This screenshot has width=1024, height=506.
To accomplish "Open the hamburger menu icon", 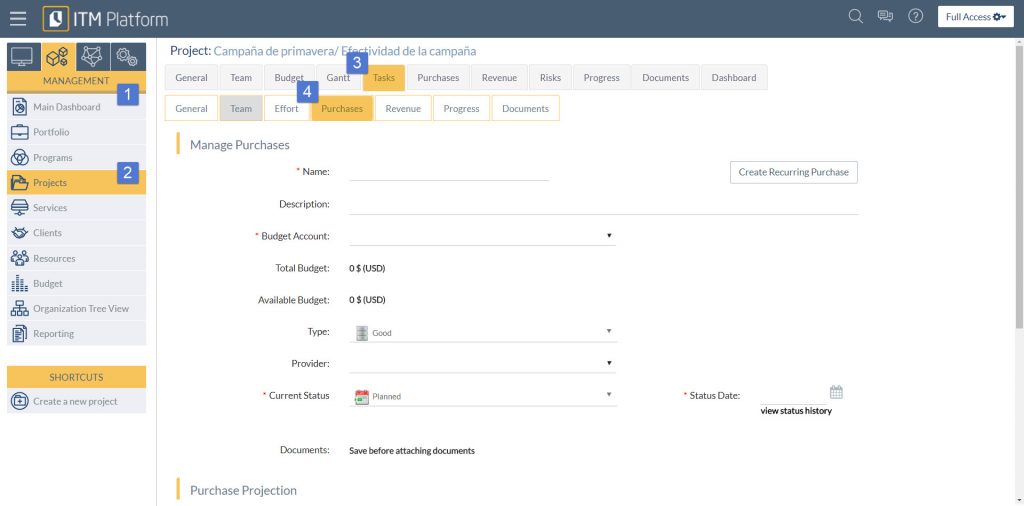I will (x=17, y=18).
